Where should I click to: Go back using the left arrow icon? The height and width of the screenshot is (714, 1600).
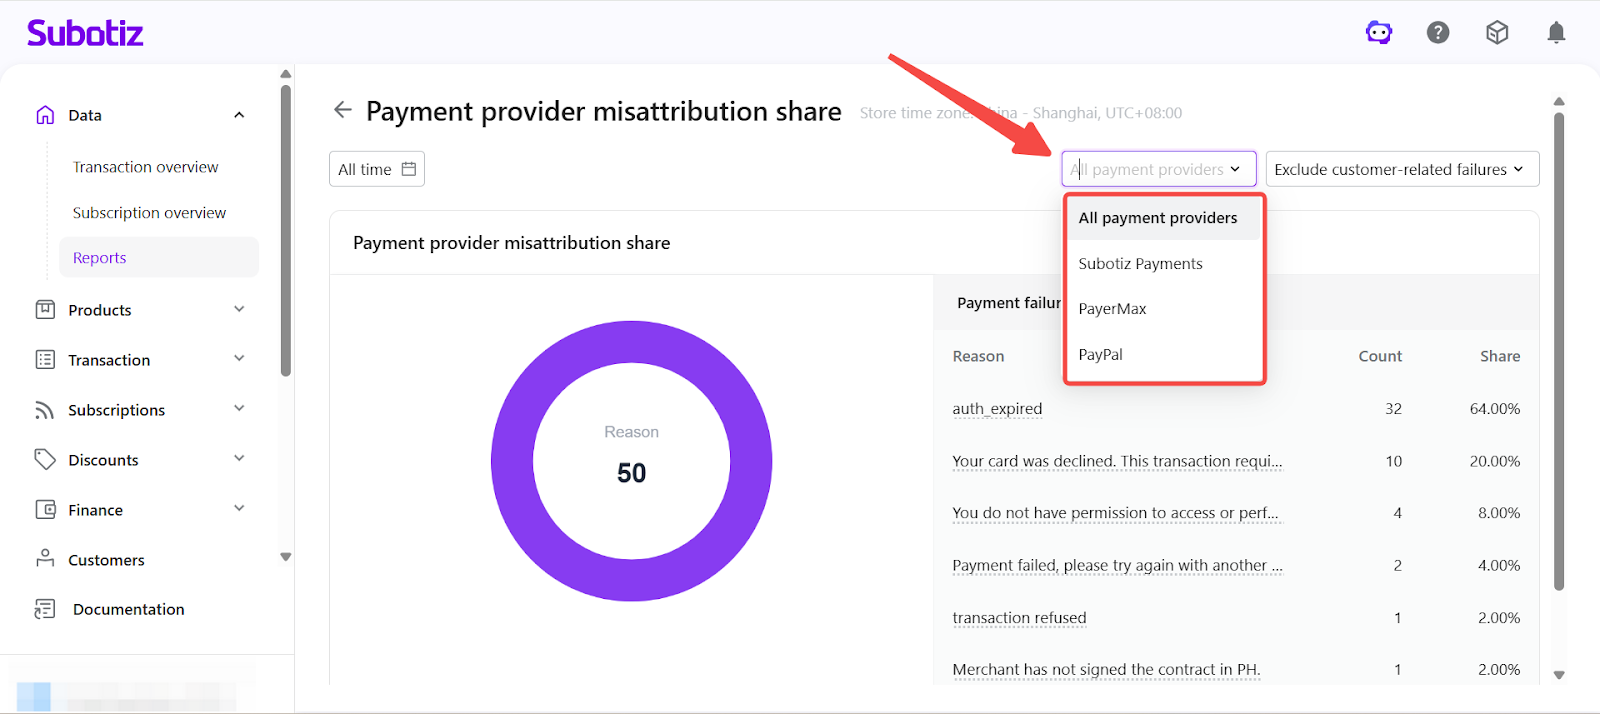(343, 110)
